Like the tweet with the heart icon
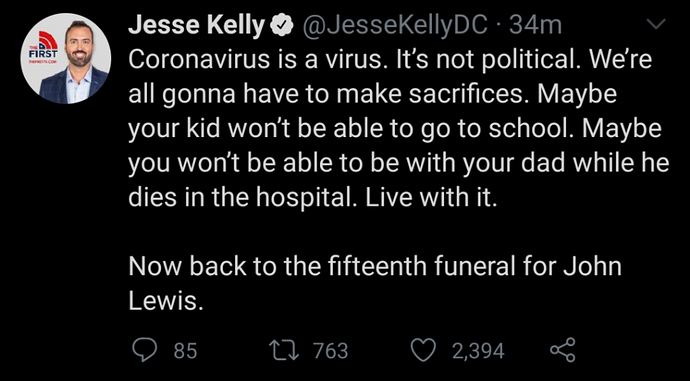The height and width of the screenshot is (381, 690). tap(424, 350)
